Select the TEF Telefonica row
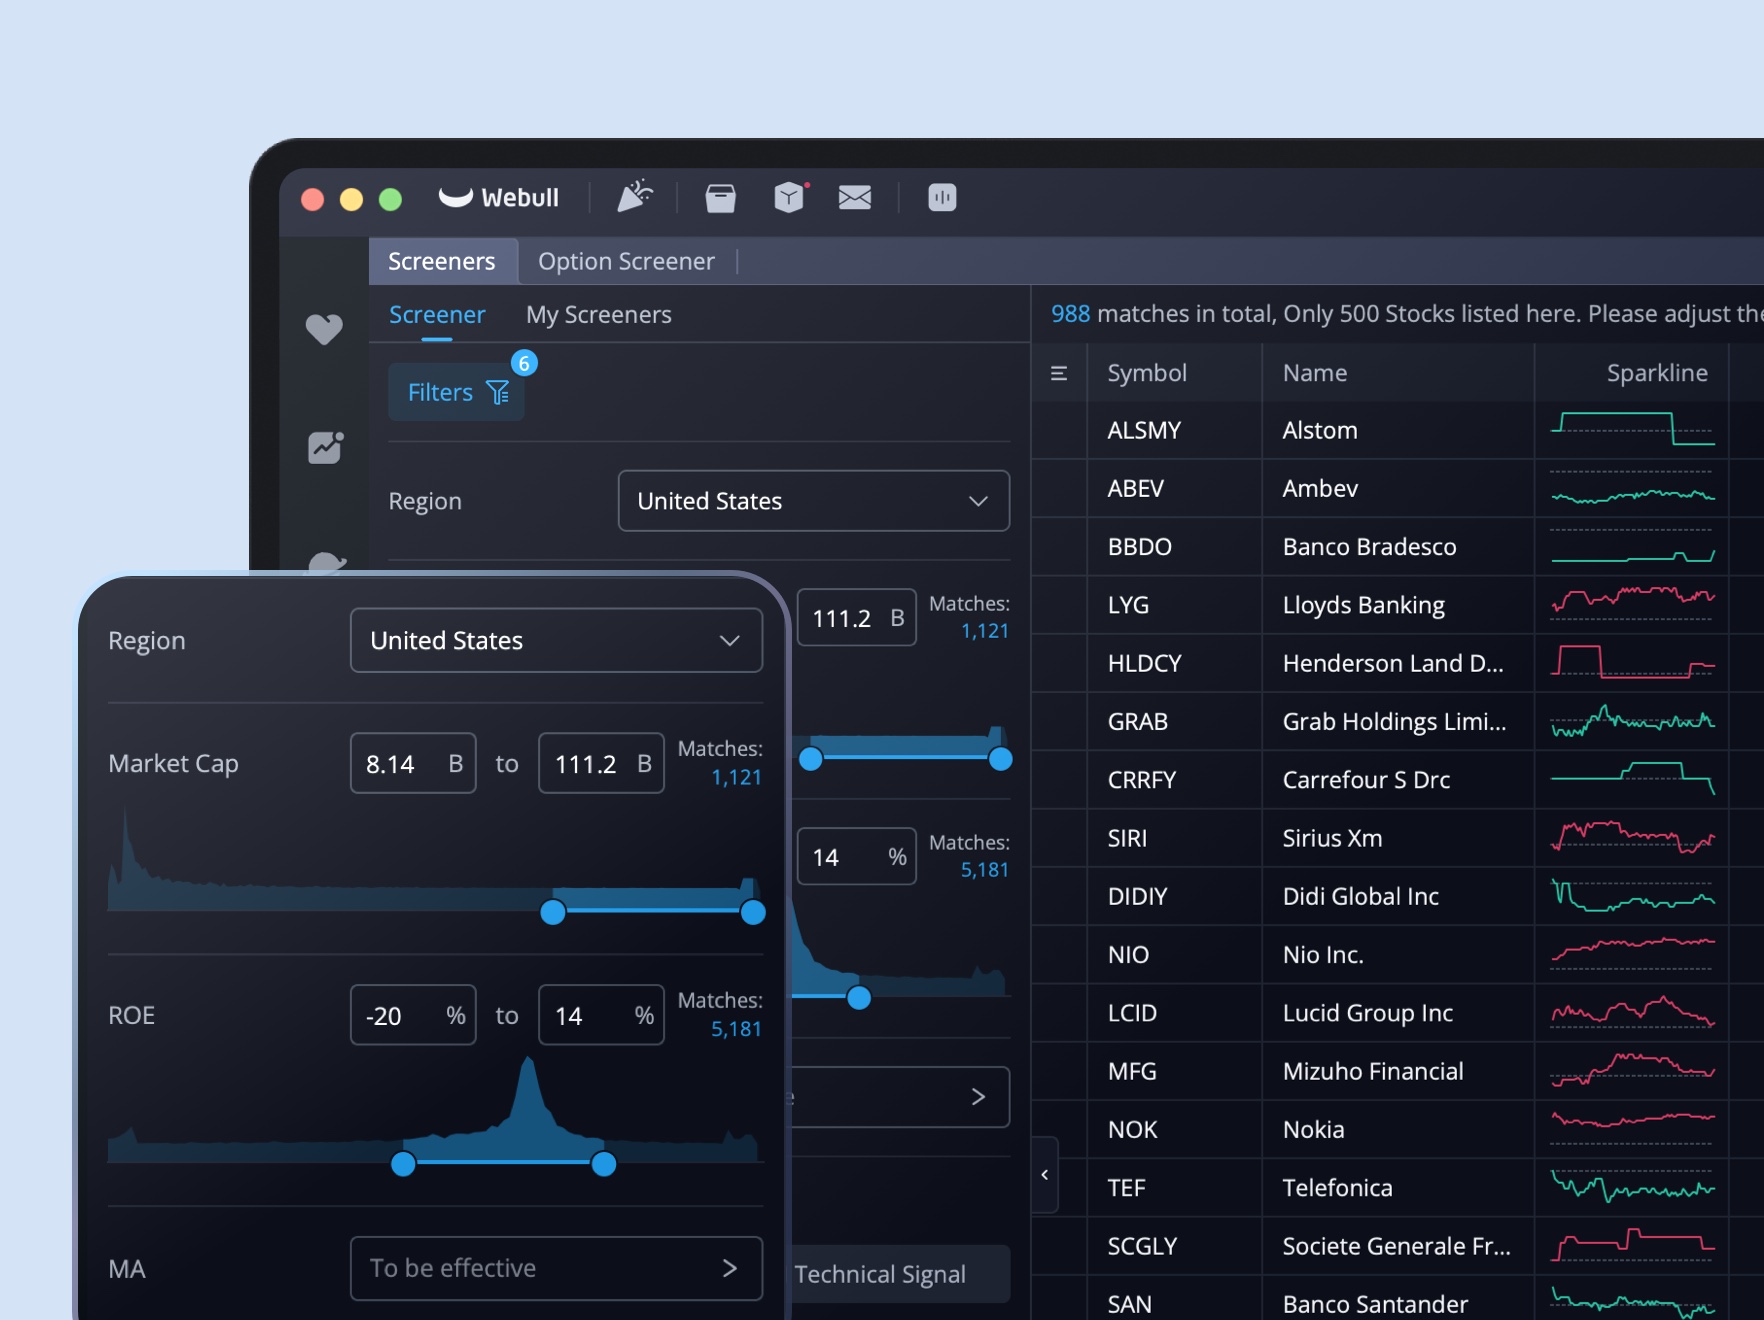1764x1320 pixels. coord(1398,1188)
